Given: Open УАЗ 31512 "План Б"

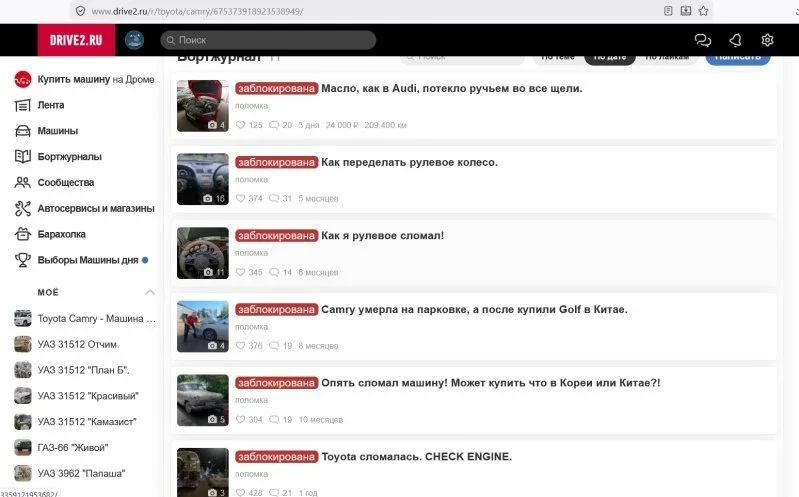Looking at the screenshot, I should pyautogui.click(x=84, y=370).
